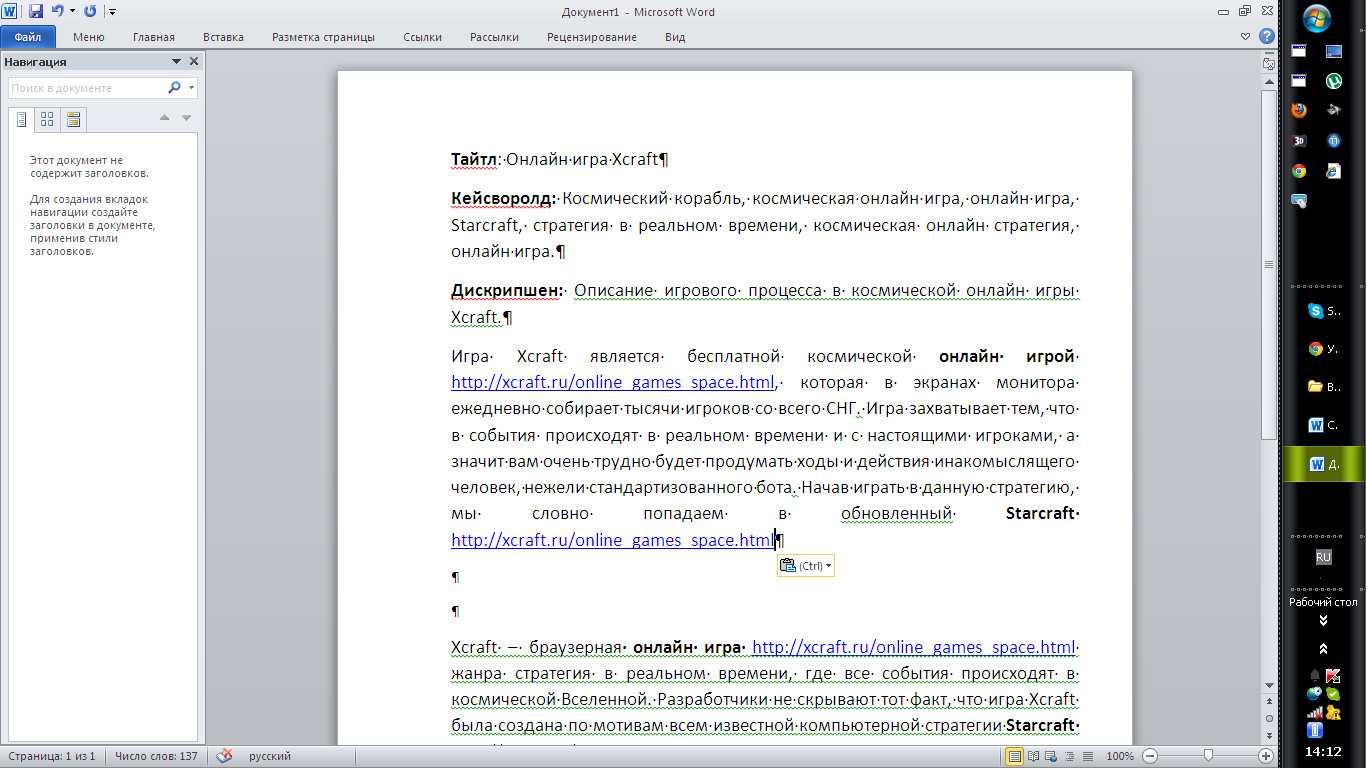Close the Навигация pane
This screenshot has height=768, width=1366.
[194, 62]
